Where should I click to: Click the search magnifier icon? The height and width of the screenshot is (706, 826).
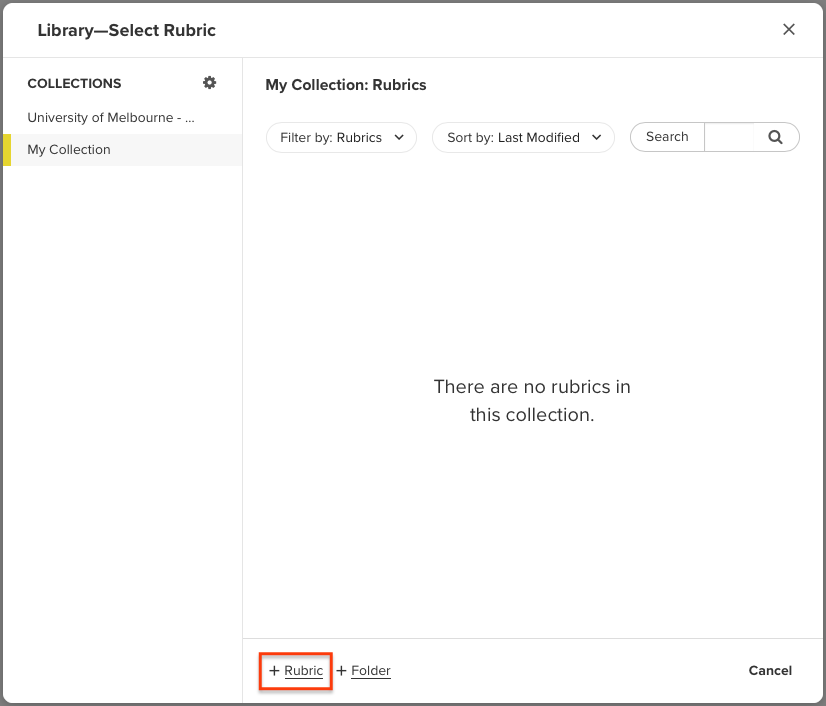pos(775,137)
